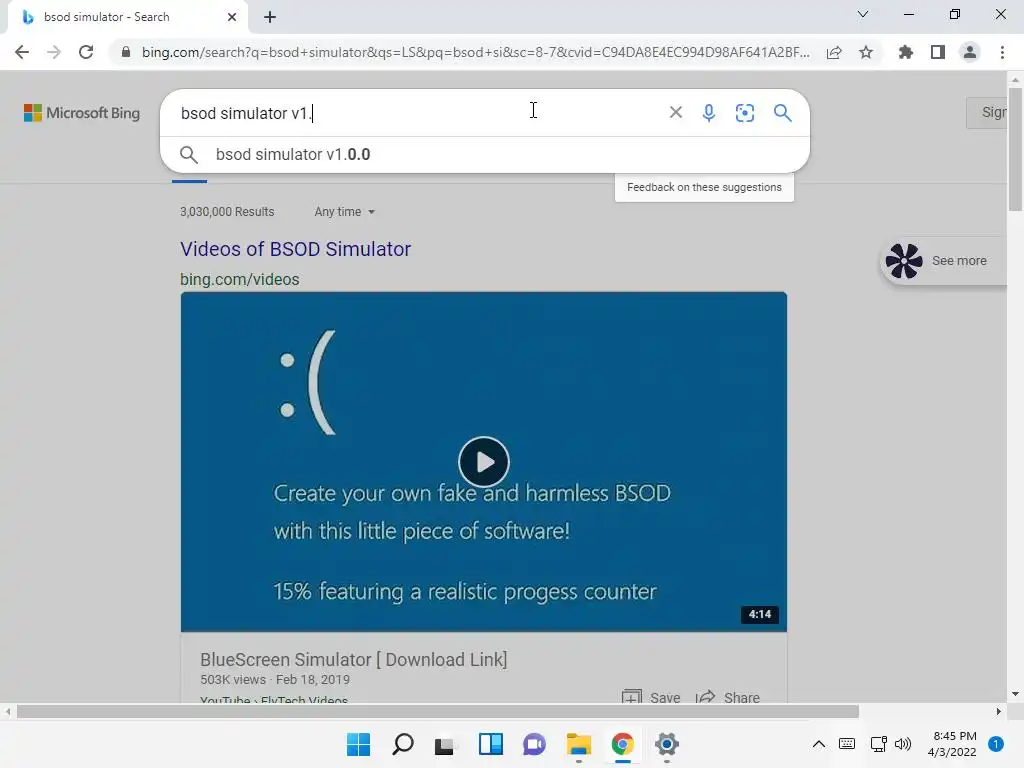Viewport: 1024px width, 768px height.
Task: Click the Bing search magnifier button
Action: coord(782,112)
